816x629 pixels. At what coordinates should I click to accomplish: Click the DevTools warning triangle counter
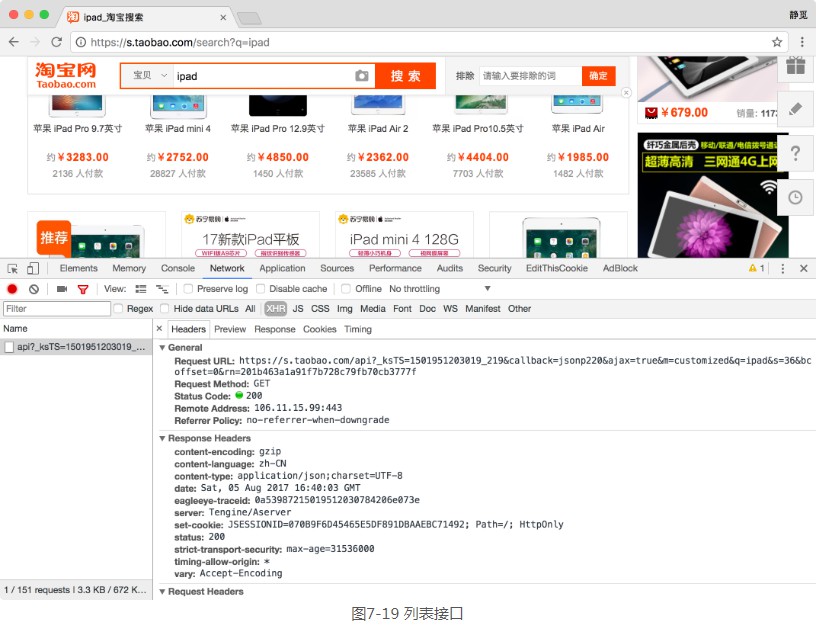[x=756, y=268]
